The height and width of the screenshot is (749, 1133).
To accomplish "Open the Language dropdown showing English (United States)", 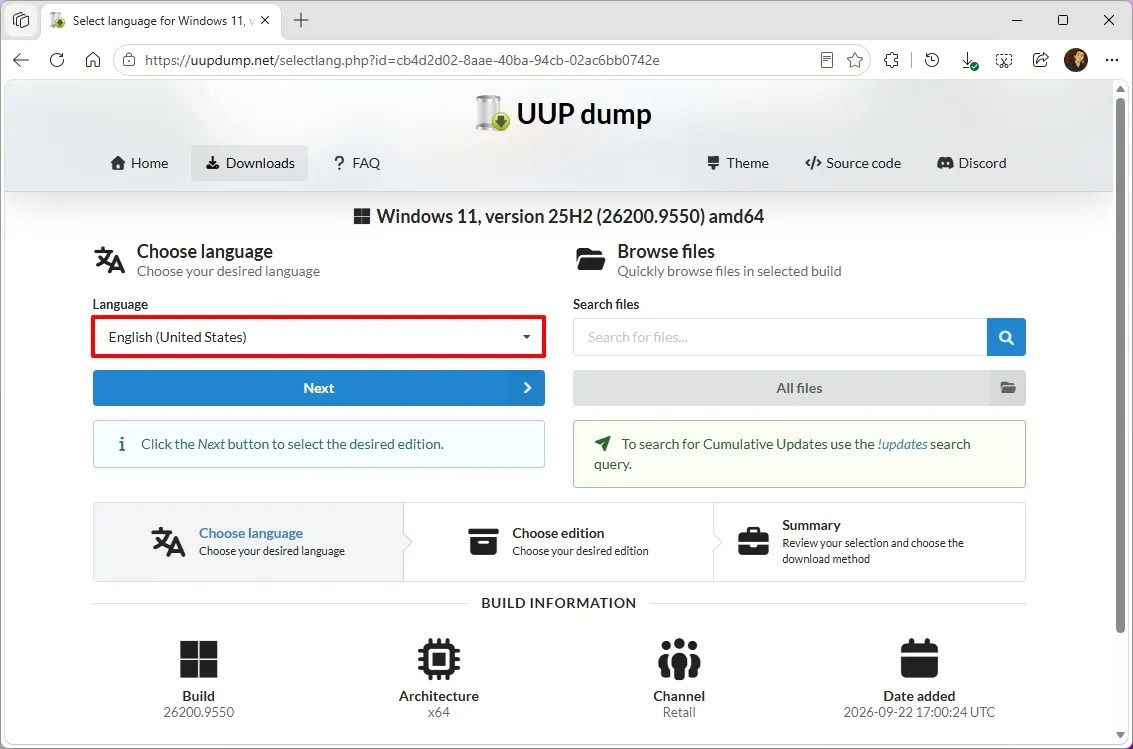I will click(319, 337).
